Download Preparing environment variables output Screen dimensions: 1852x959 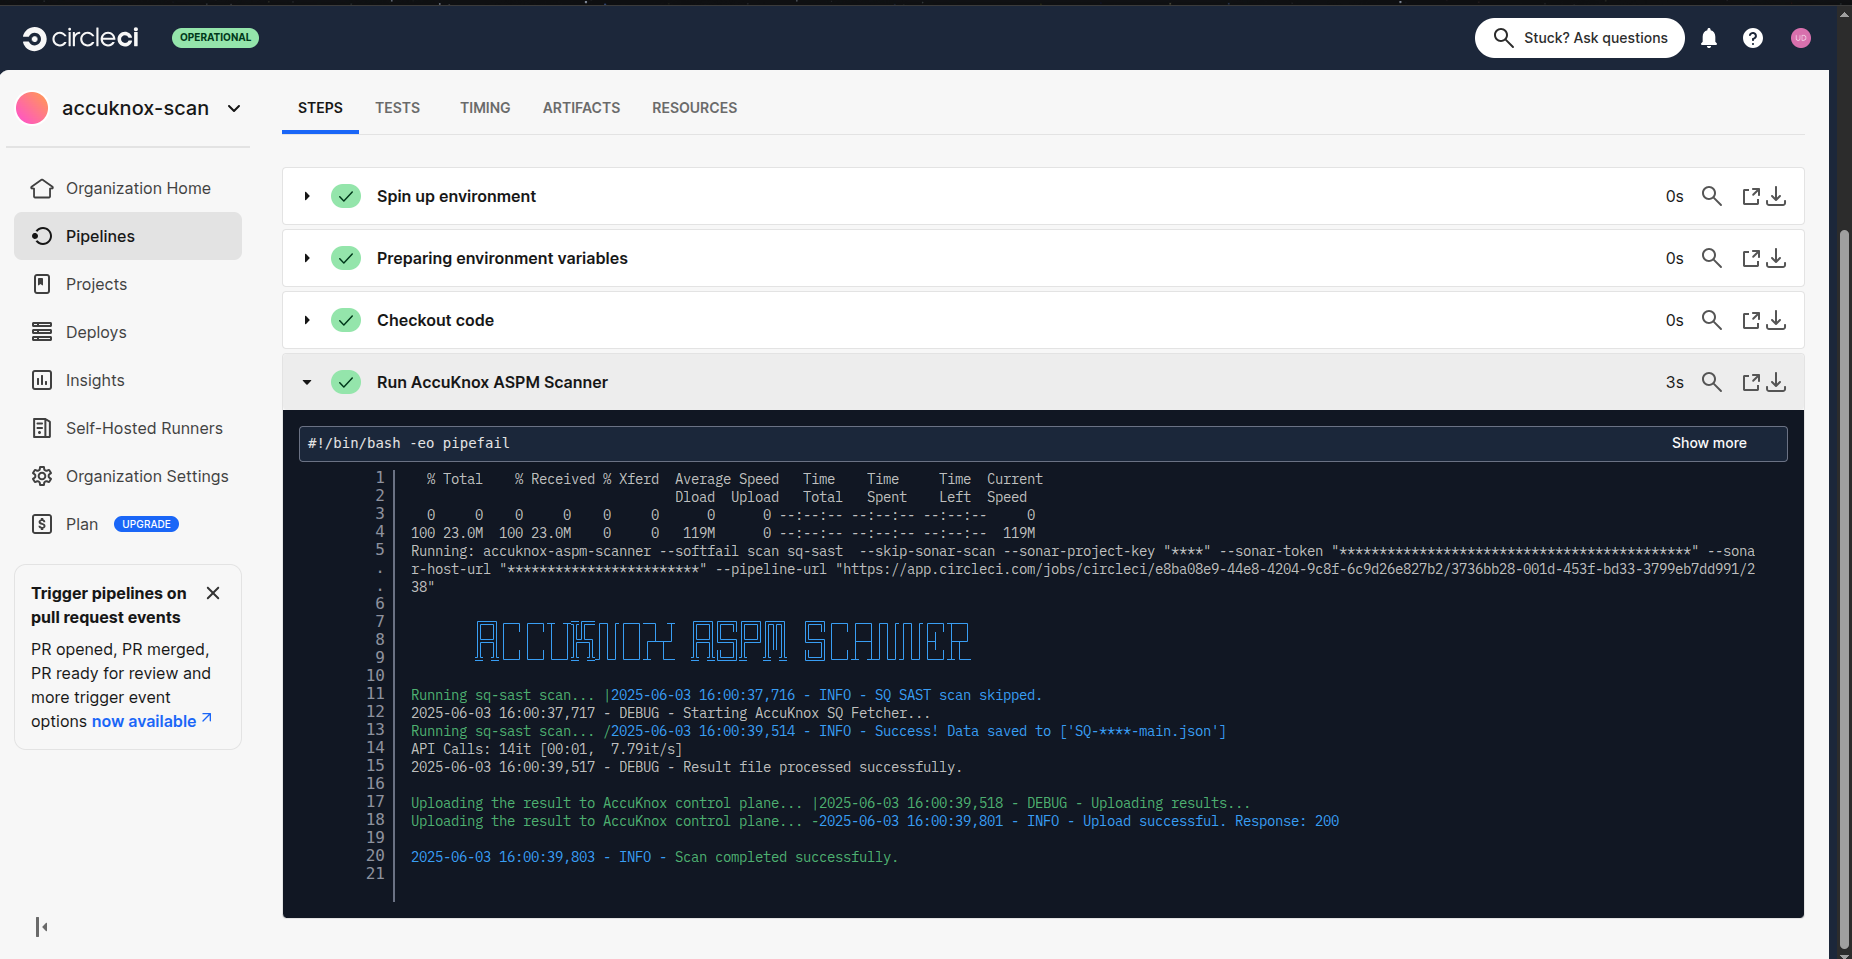1776,258
